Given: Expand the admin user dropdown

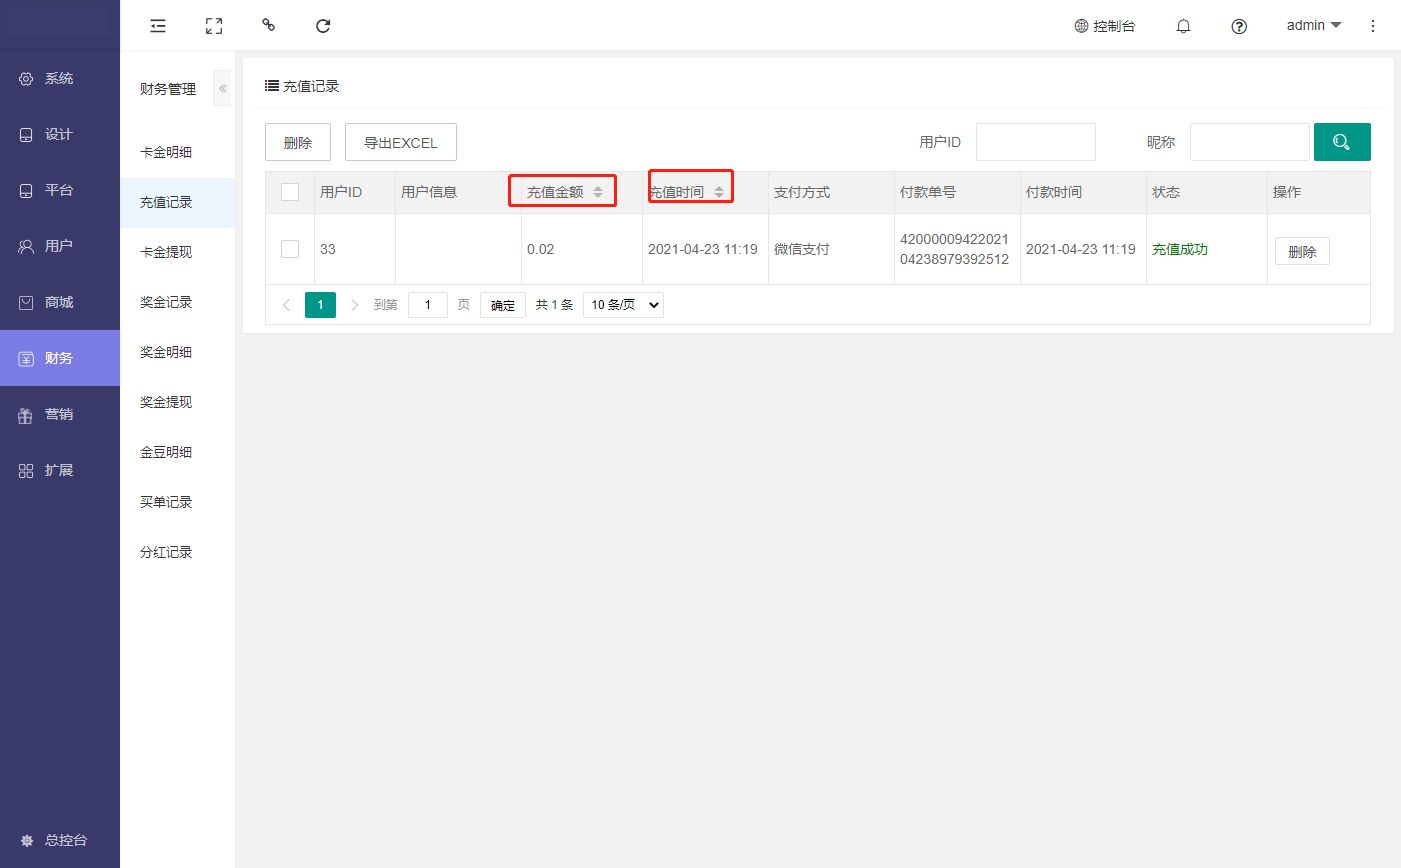Looking at the screenshot, I should pos(1313,26).
